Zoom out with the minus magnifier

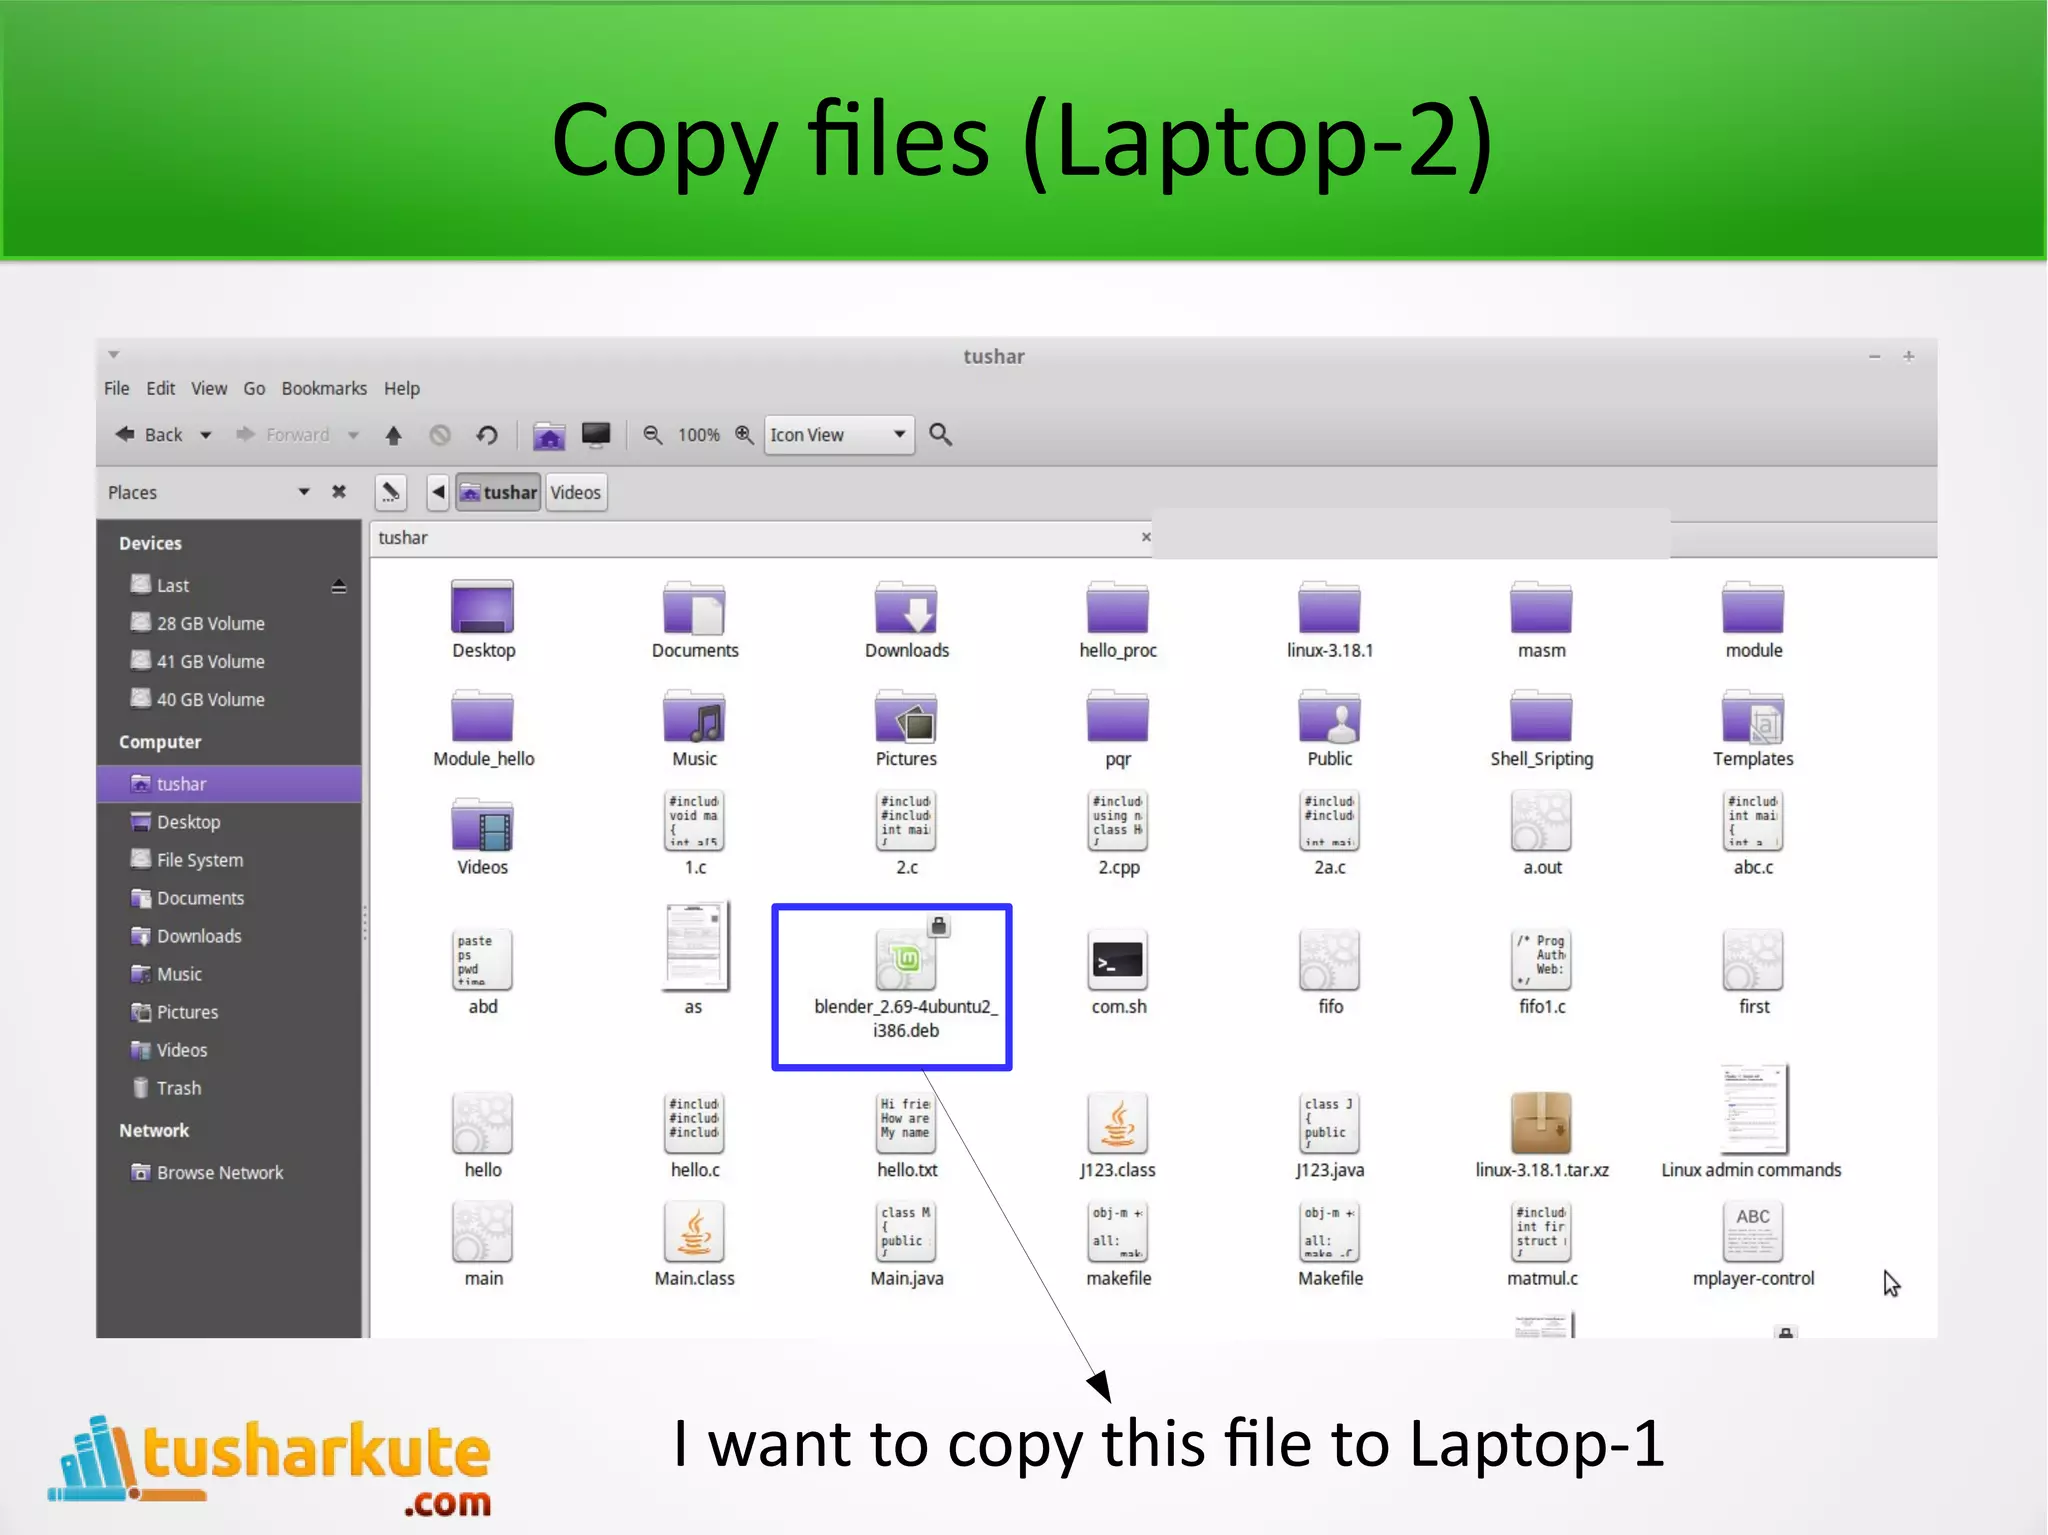pos(653,435)
